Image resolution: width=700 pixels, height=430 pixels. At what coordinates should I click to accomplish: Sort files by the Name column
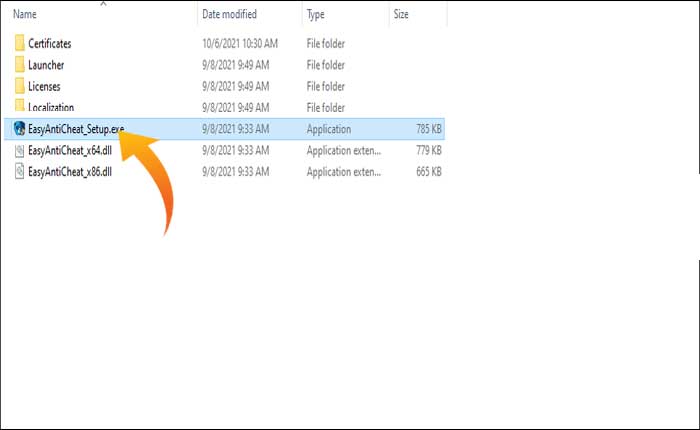click(25, 14)
